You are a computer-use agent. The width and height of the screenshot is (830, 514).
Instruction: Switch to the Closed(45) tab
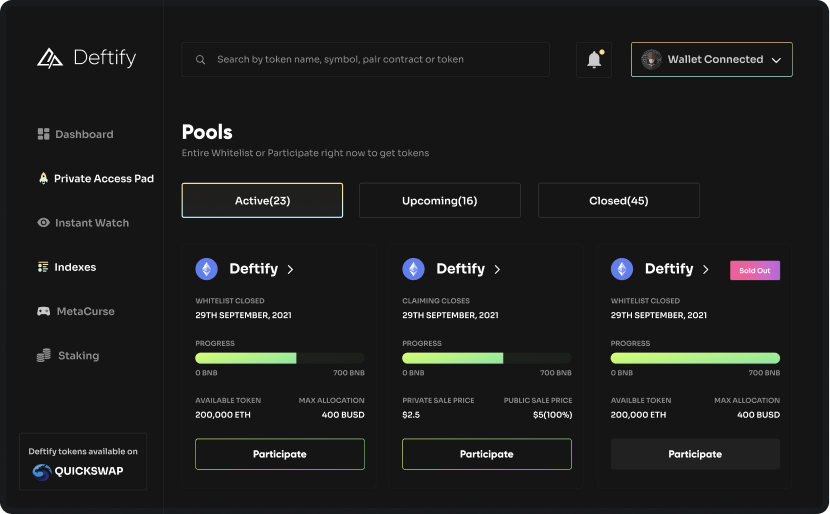(x=618, y=201)
